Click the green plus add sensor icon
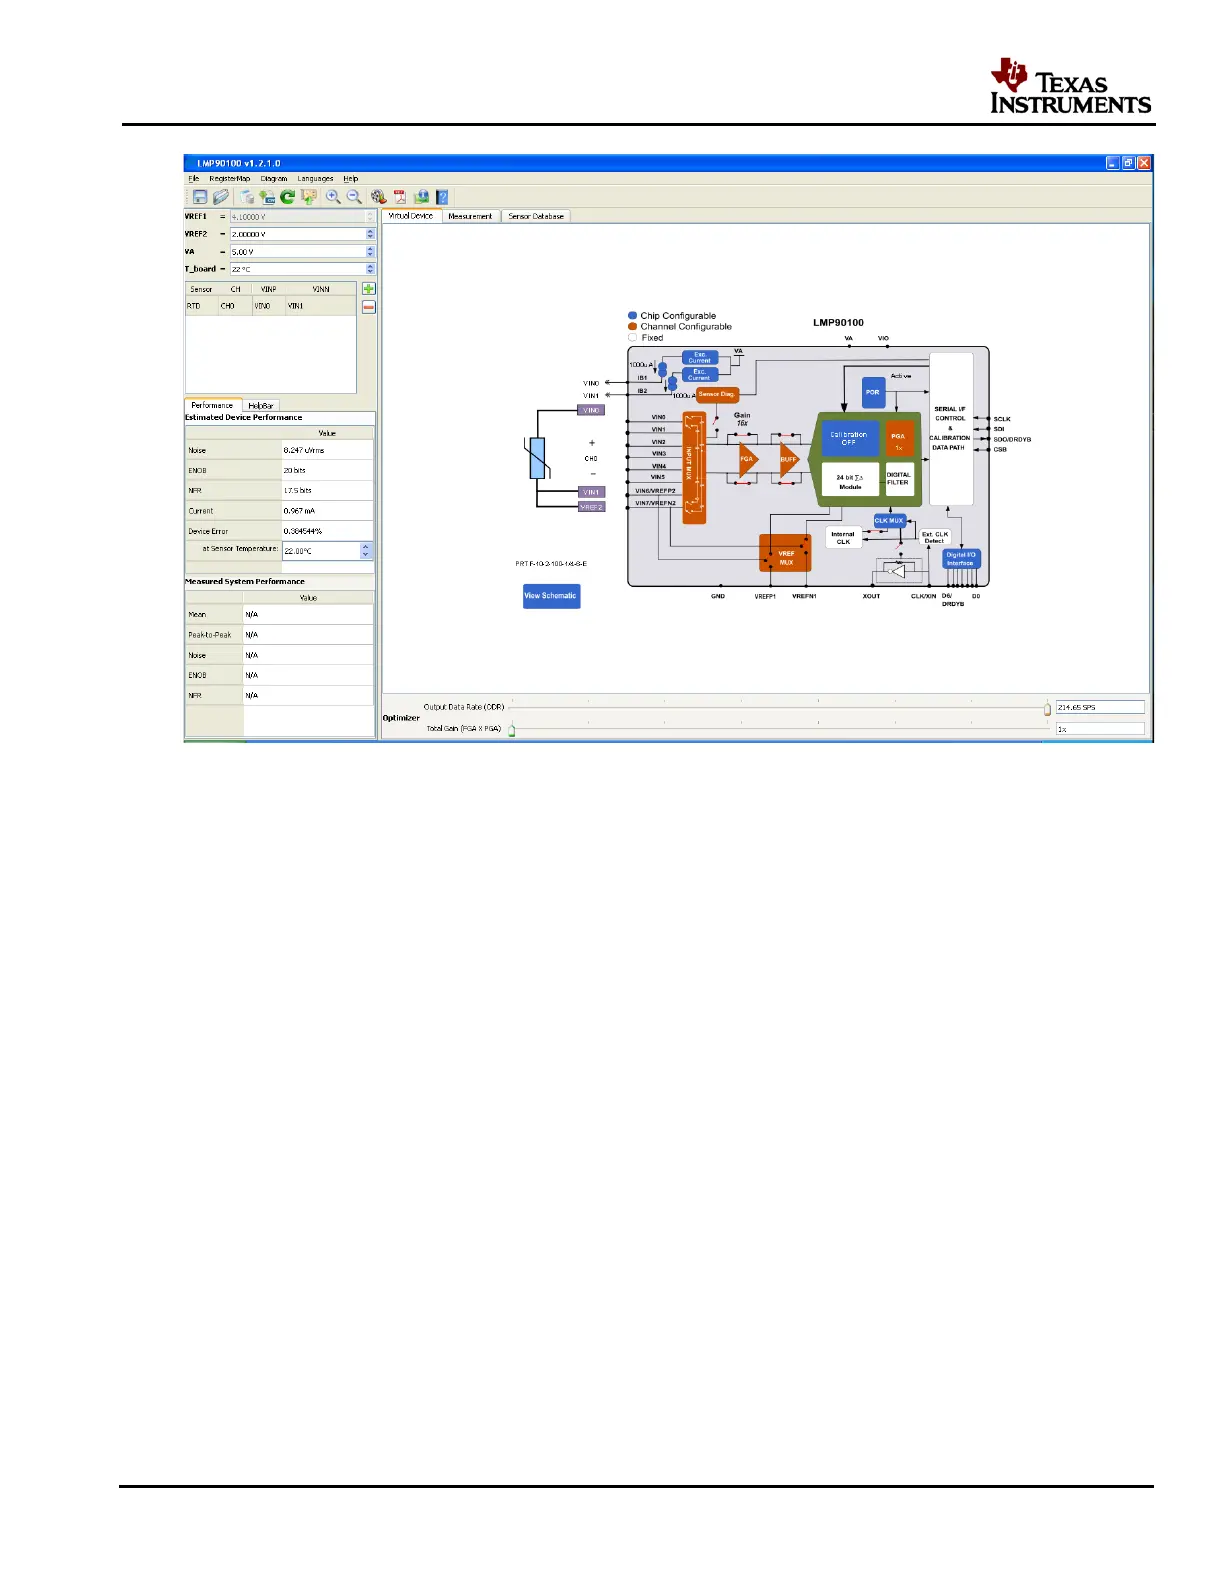The width and height of the screenshot is (1224, 1584). pyautogui.click(x=369, y=288)
